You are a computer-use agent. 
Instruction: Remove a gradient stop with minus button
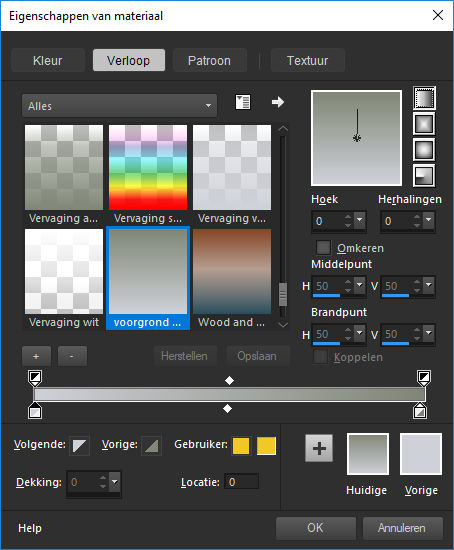tap(72, 356)
